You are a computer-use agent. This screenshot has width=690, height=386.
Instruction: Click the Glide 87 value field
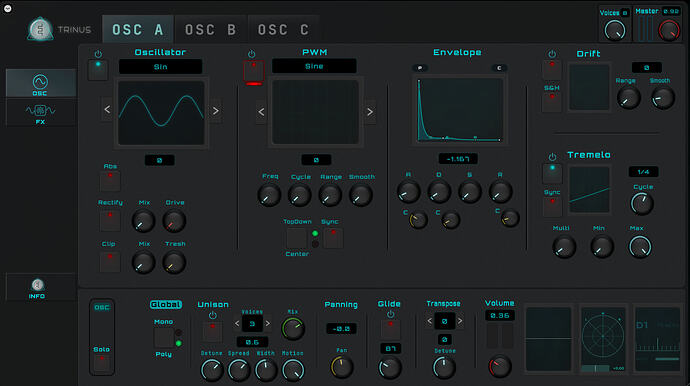point(390,349)
